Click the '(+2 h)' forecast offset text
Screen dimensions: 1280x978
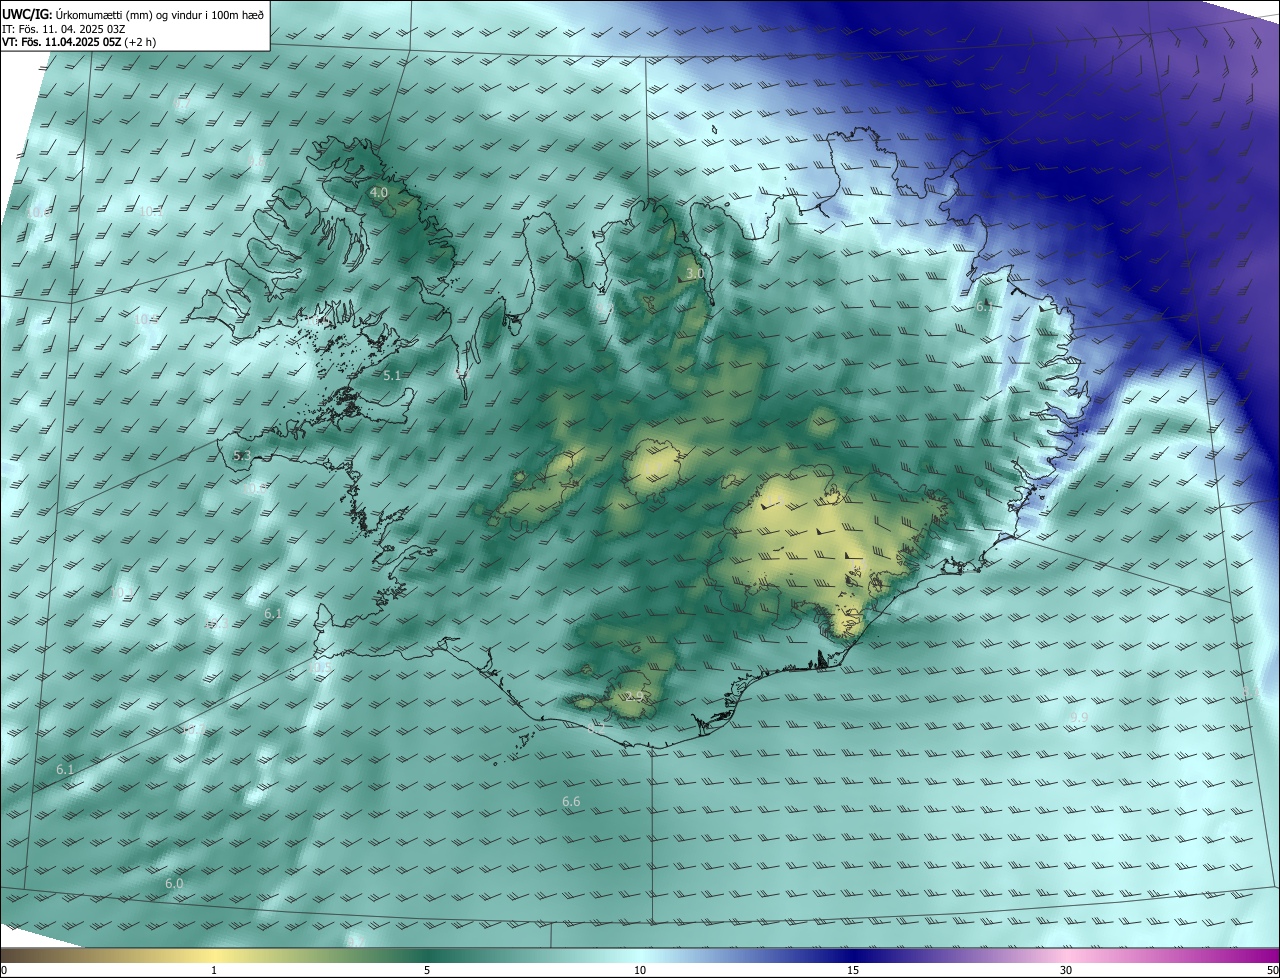[x=141, y=42]
